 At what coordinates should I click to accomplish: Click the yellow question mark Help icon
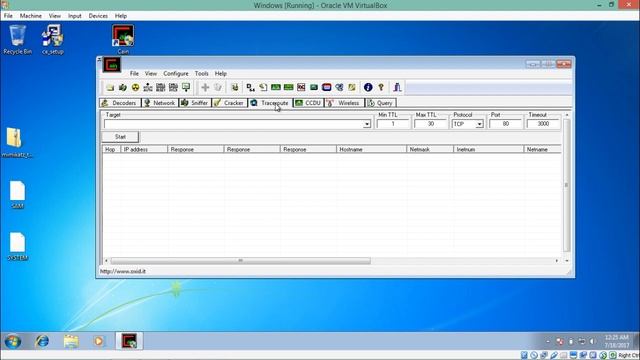click(381, 87)
